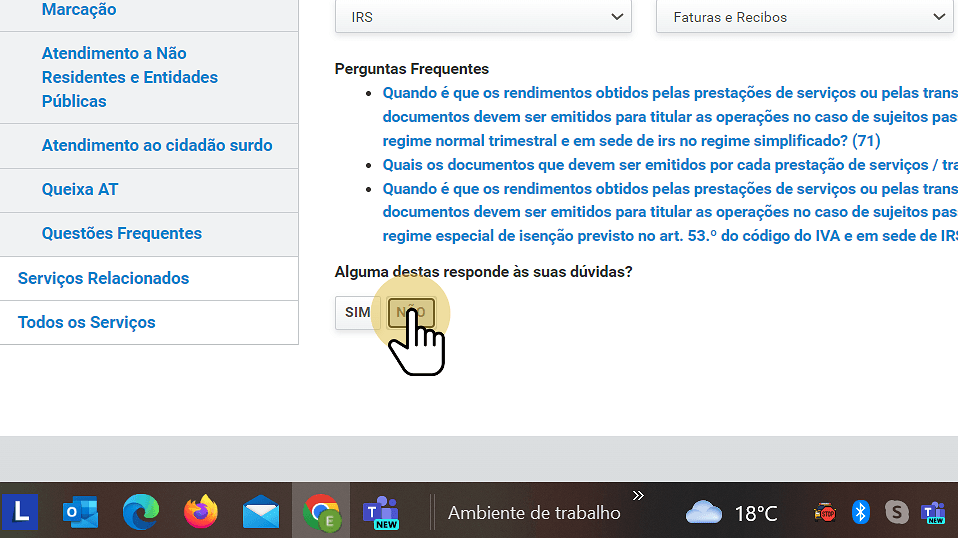The width and height of the screenshot is (958, 538).
Task: Open Atendimento ao cidadão surdo
Action: coord(157,145)
